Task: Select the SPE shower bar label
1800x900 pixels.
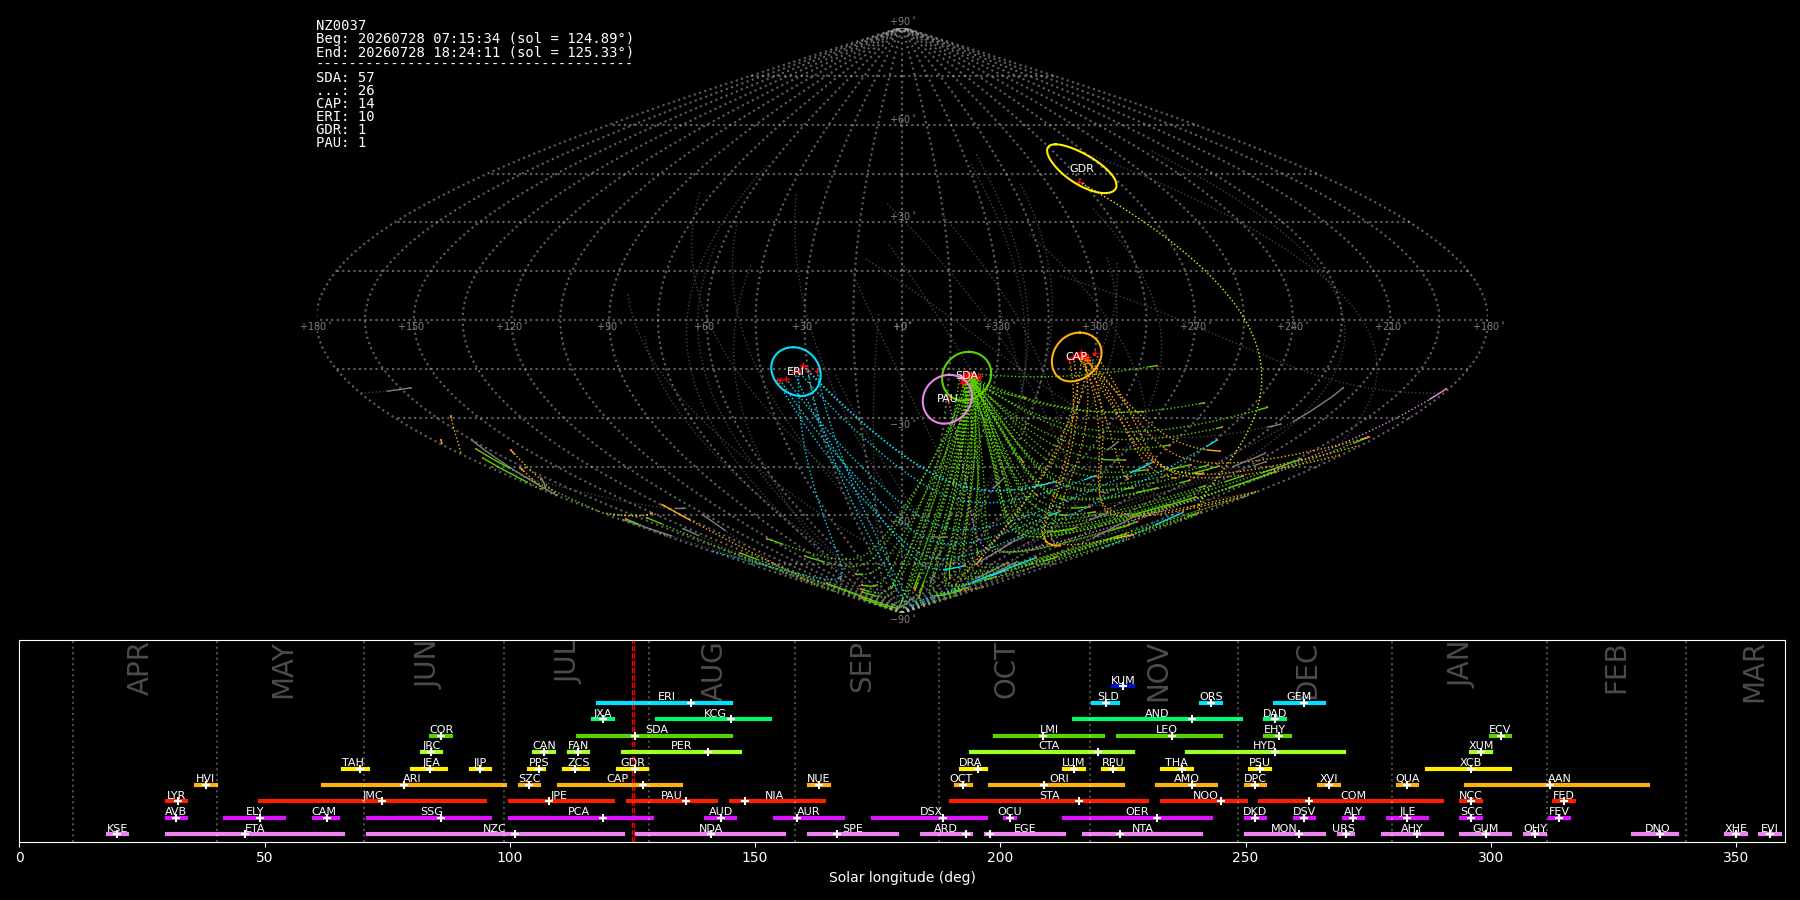Action: [x=853, y=829]
